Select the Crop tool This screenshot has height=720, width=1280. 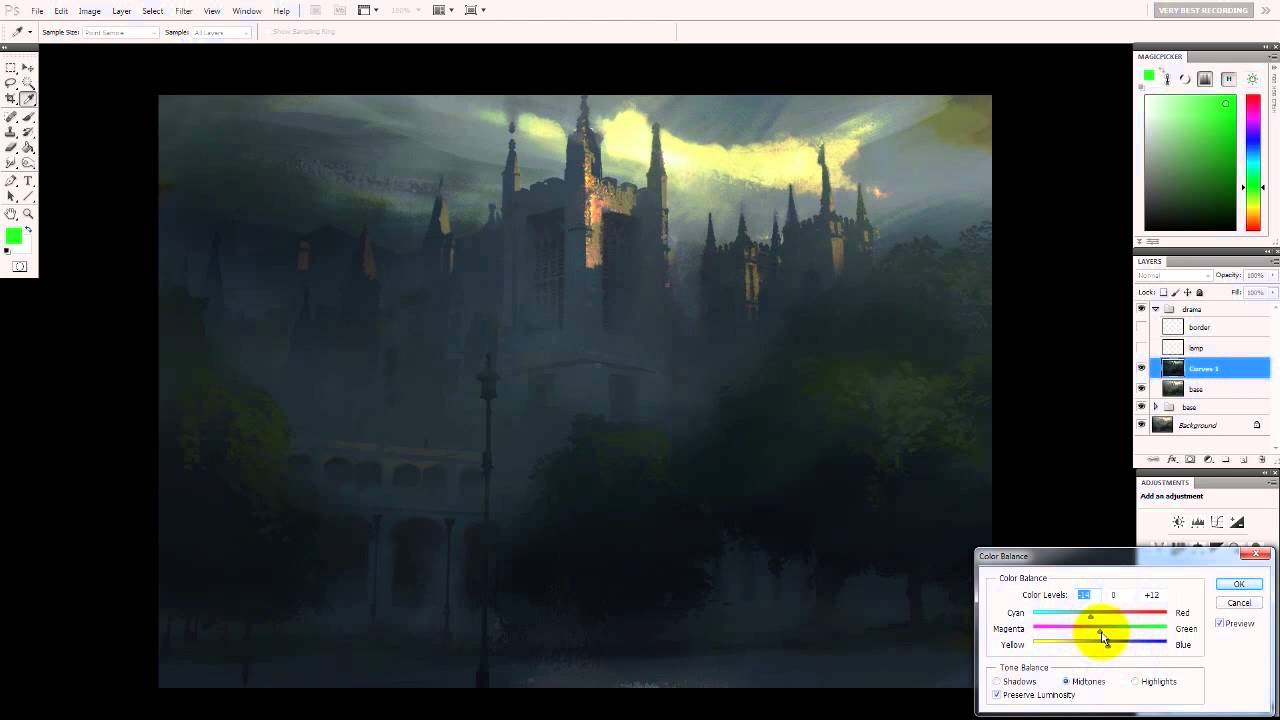point(10,99)
